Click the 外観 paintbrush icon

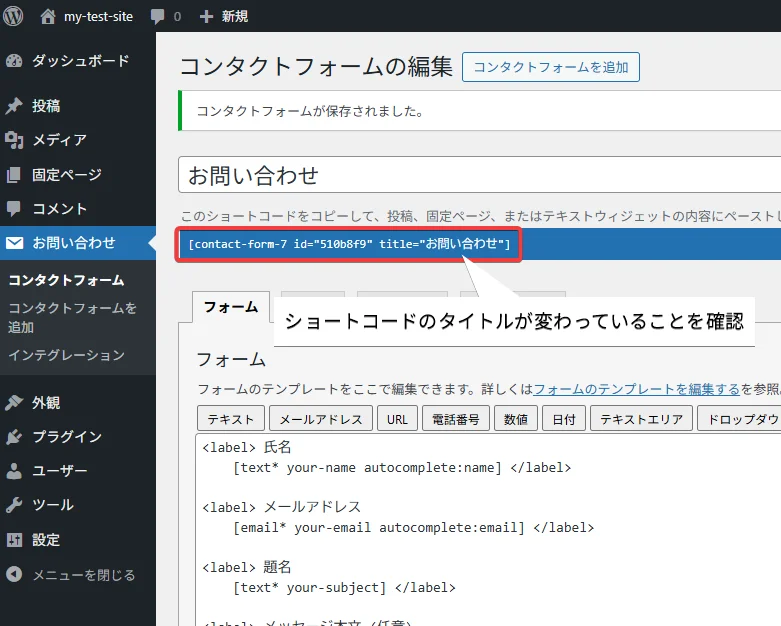point(14,402)
